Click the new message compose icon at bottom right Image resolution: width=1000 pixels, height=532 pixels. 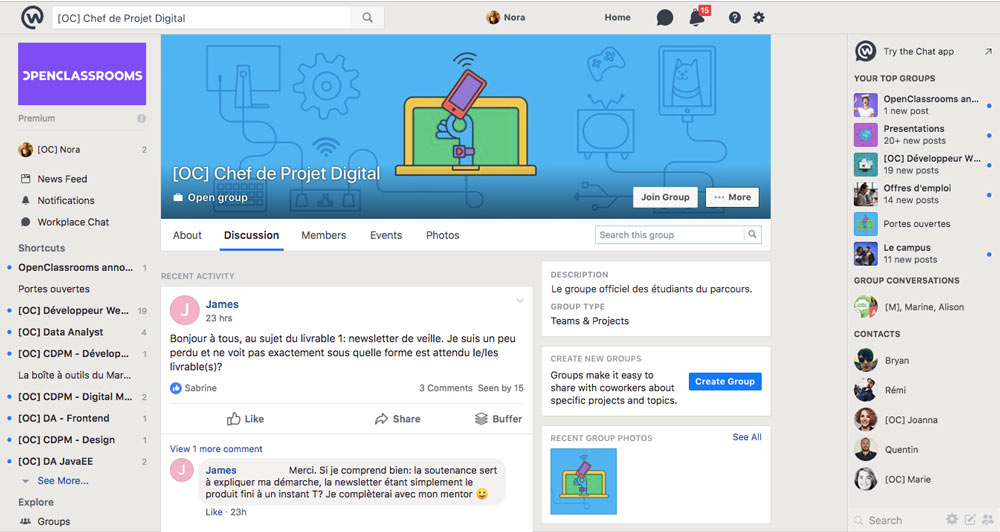[x=970, y=519]
